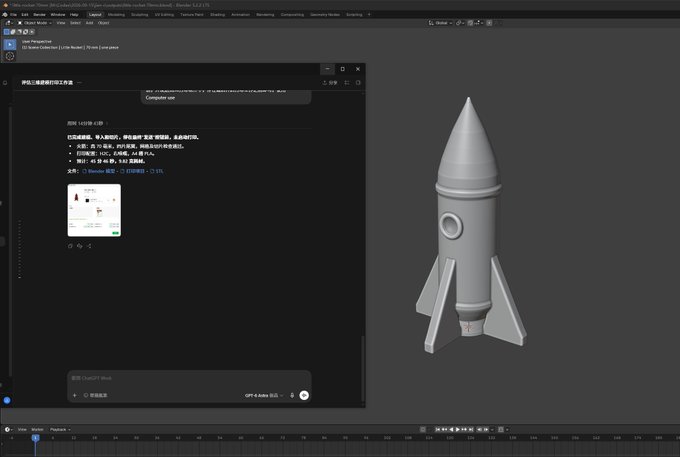This screenshot has width=680, height=457.
Task: Open the File menu in Blender
Action: point(13,14)
